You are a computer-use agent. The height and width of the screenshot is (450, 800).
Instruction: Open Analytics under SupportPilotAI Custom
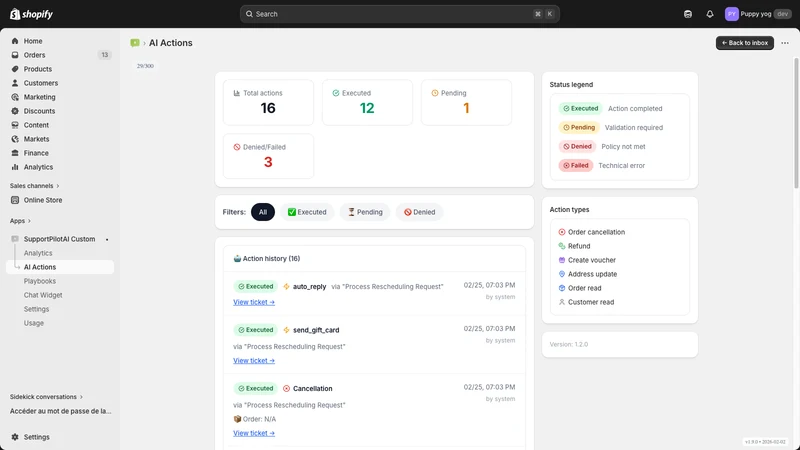point(38,253)
